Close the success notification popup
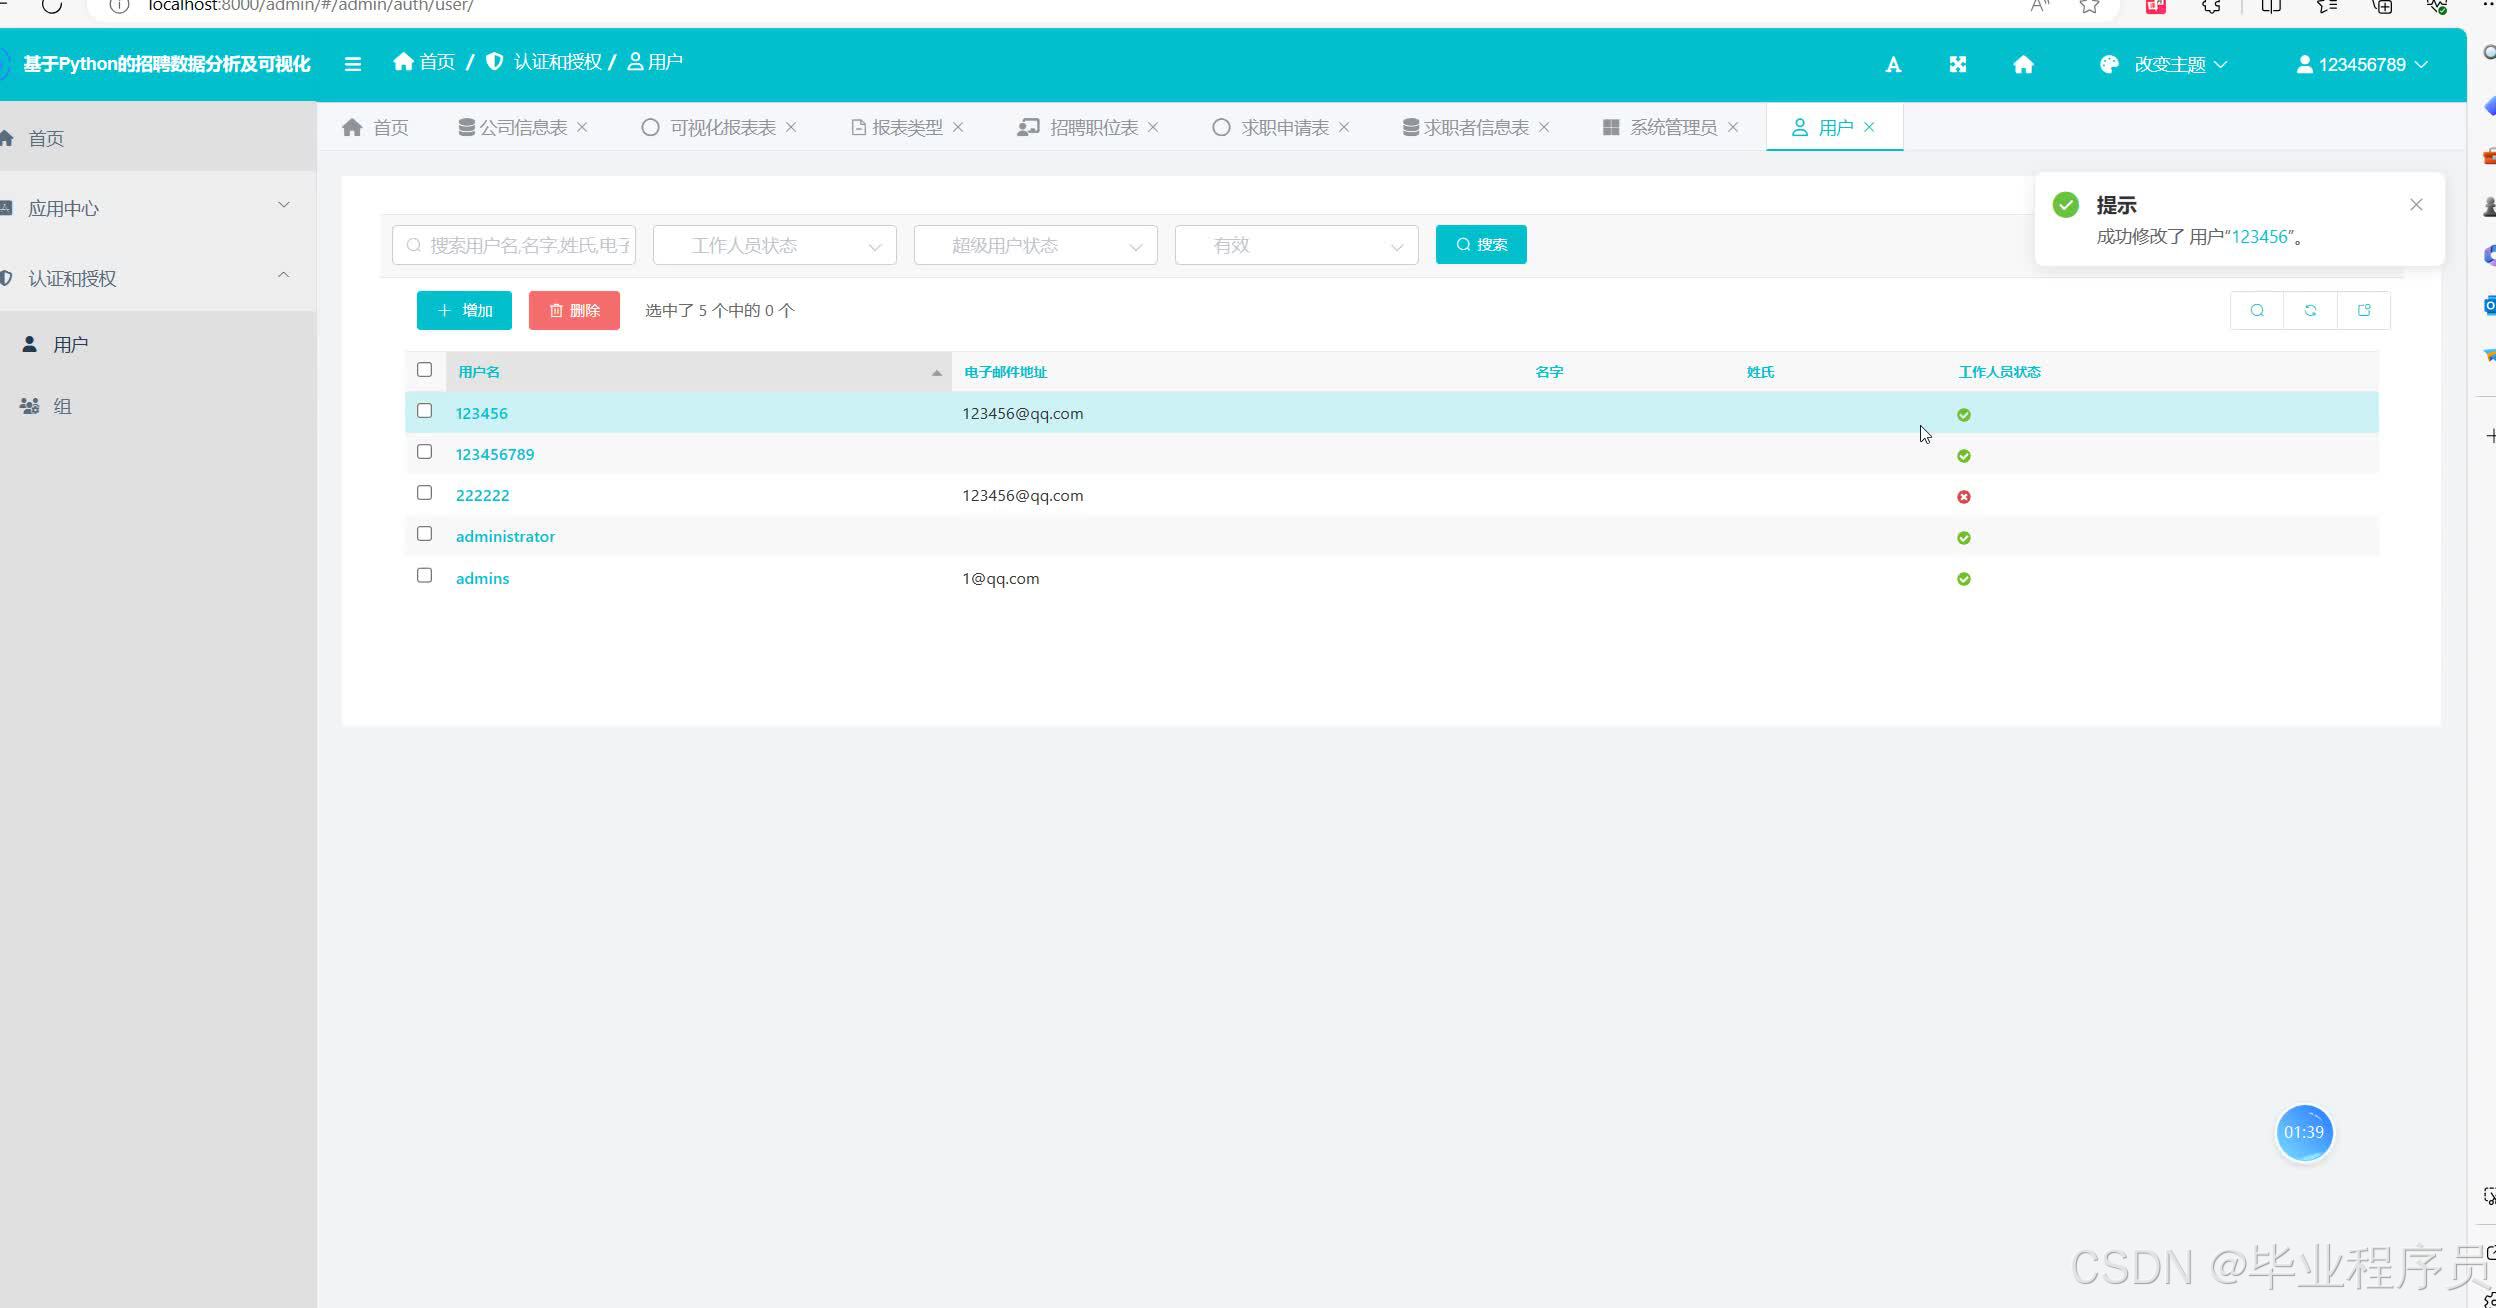 (2416, 205)
